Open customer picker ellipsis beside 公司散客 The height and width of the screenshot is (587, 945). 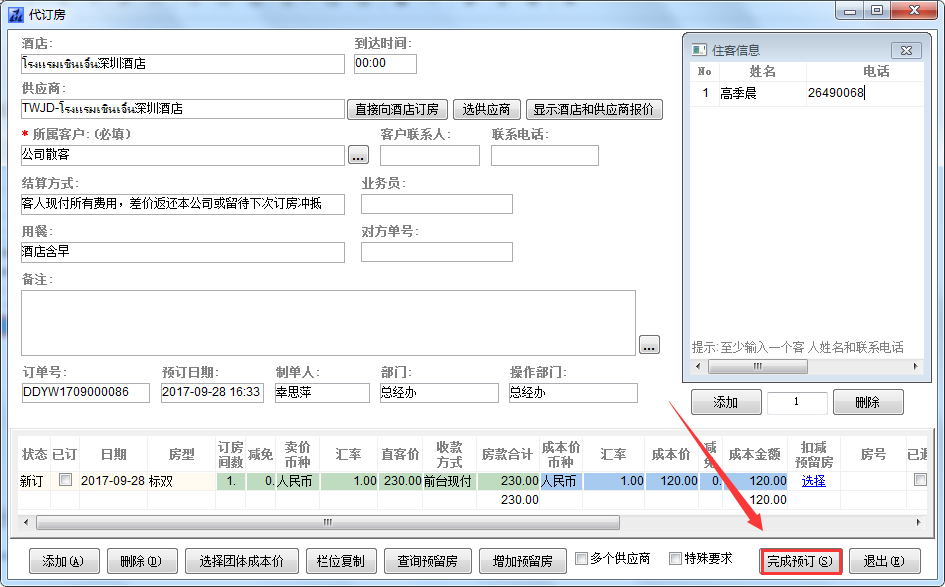[x=358, y=155]
